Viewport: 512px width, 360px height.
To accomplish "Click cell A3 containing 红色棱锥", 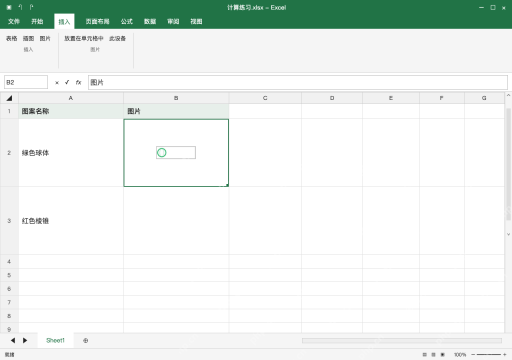I will [x=71, y=221].
